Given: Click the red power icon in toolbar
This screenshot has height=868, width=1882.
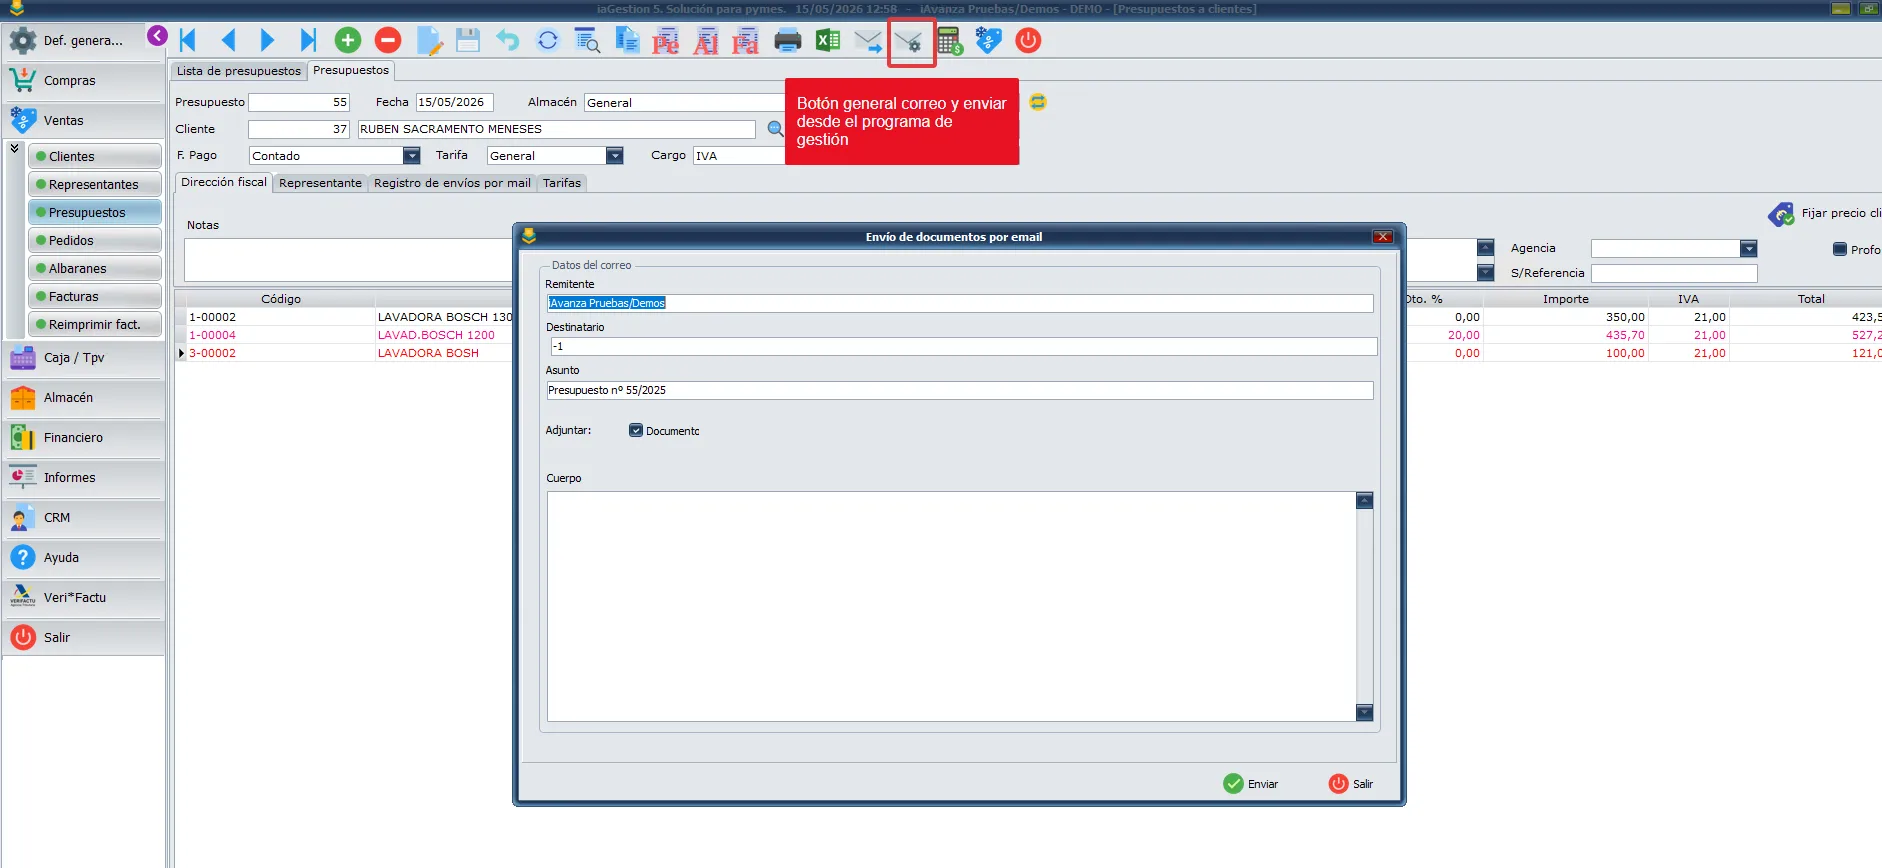Looking at the screenshot, I should point(1028,40).
